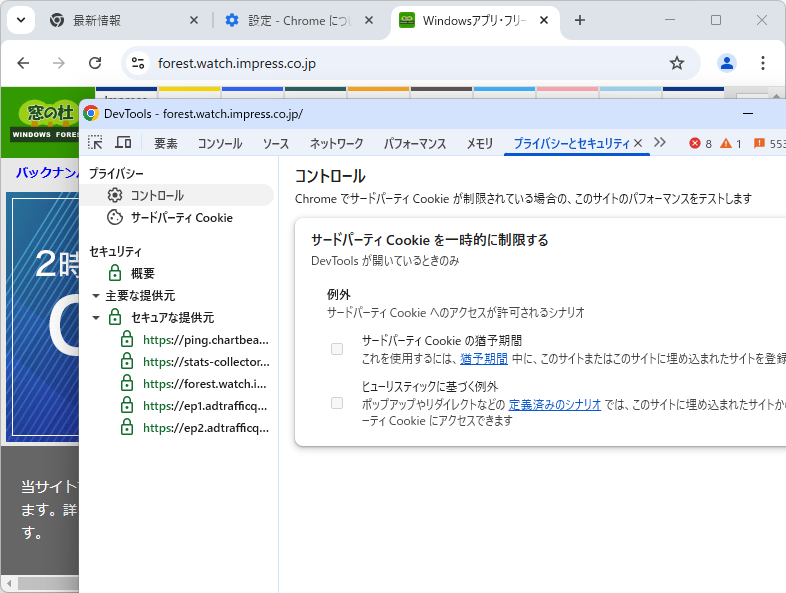Minimize the DevTools window

pos(748,114)
